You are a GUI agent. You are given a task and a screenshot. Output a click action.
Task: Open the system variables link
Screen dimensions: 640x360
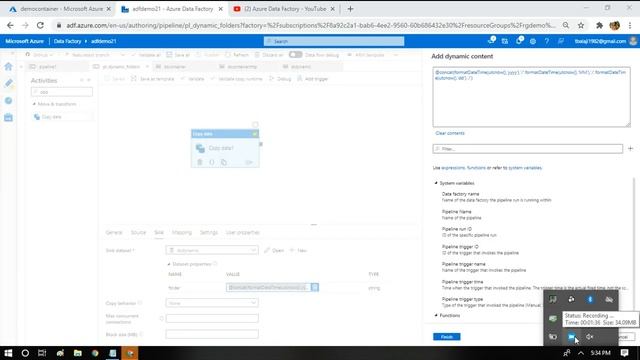[525, 168]
